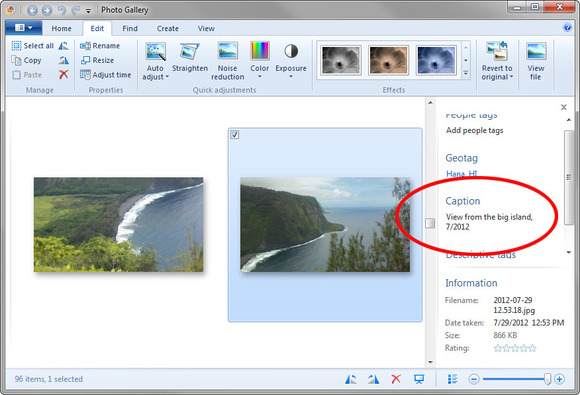Rotate left from the status bar
580x395 pixels.
351,379
